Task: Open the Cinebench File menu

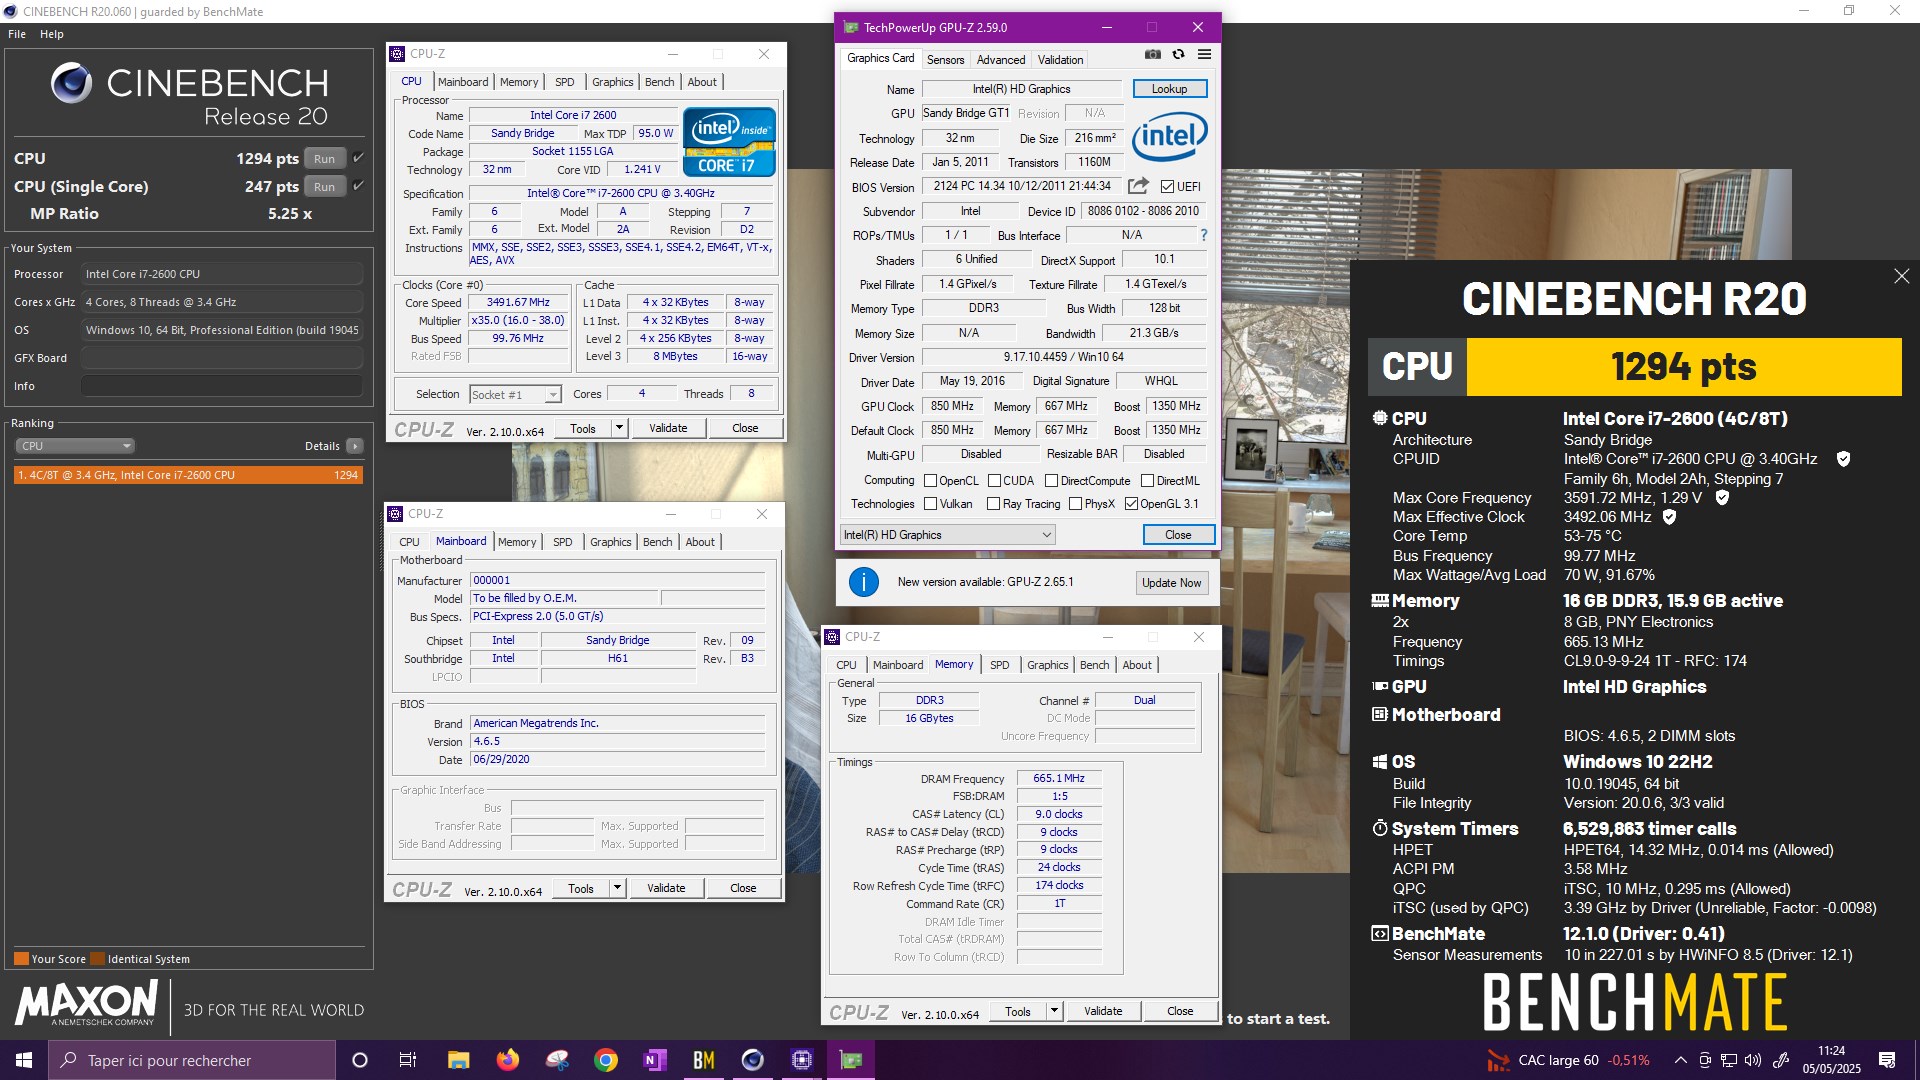Action: pos(17,34)
